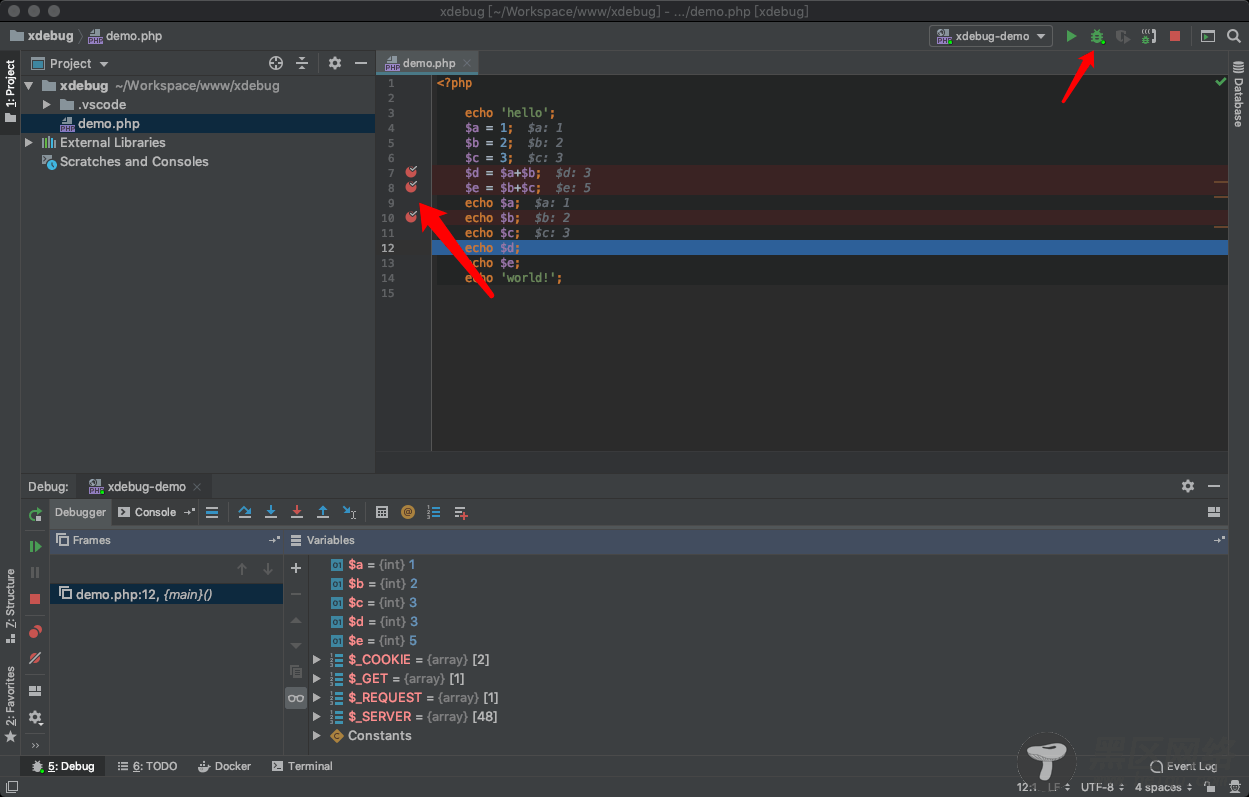Click Restore Layout icon in debug sidebar
This screenshot has height=797, width=1249.
click(35, 691)
